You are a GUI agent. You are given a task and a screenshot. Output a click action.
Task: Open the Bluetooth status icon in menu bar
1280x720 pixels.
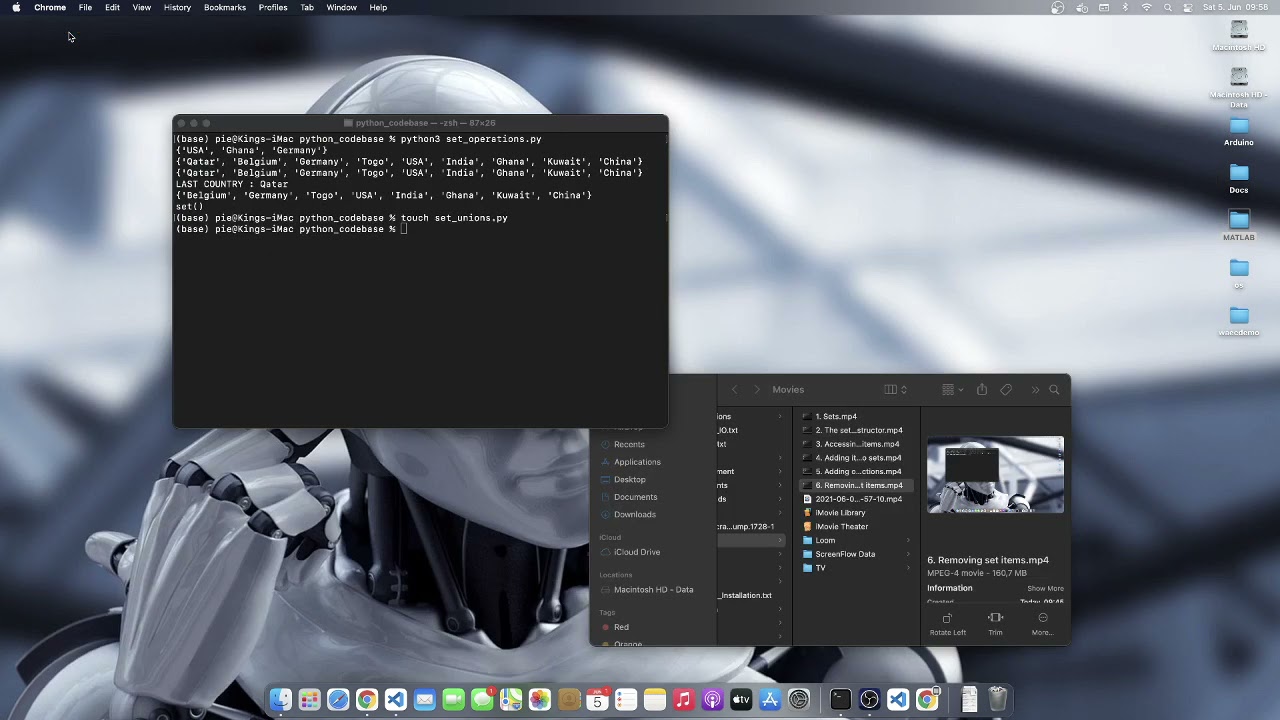point(1125,8)
